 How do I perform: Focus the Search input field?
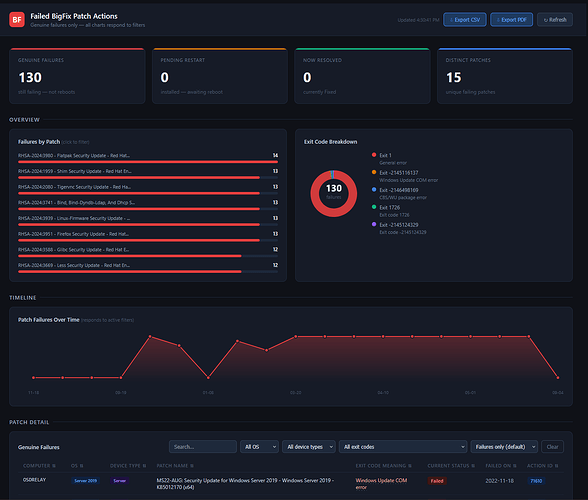203,447
